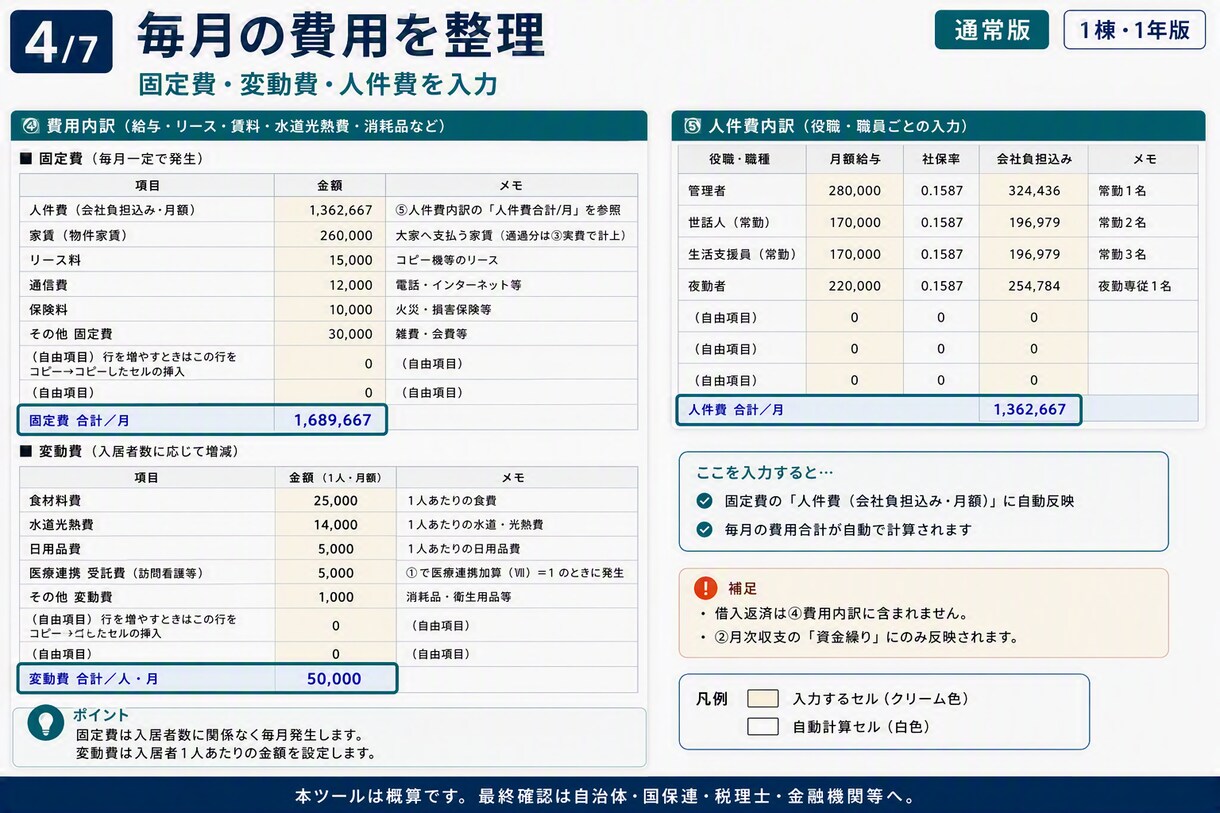Click the 4/7 step indicator badge
Image resolution: width=1220 pixels, height=813 pixels.
pyautogui.click(x=61, y=42)
